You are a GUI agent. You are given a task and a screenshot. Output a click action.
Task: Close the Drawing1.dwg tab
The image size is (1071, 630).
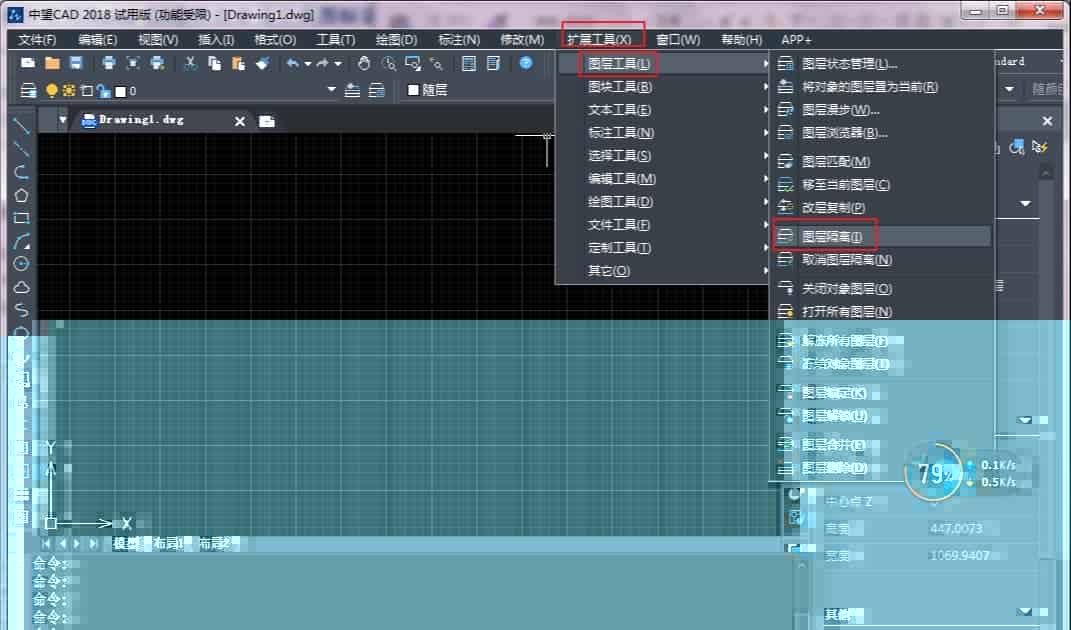[x=240, y=121]
